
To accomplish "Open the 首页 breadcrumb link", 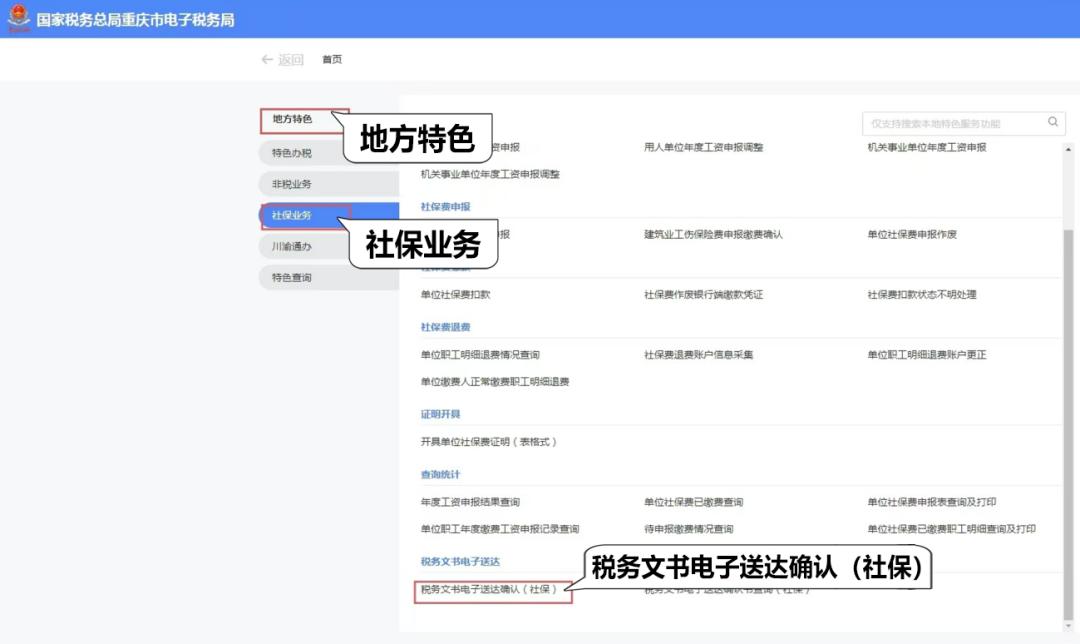I will click(x=332, y=60).
